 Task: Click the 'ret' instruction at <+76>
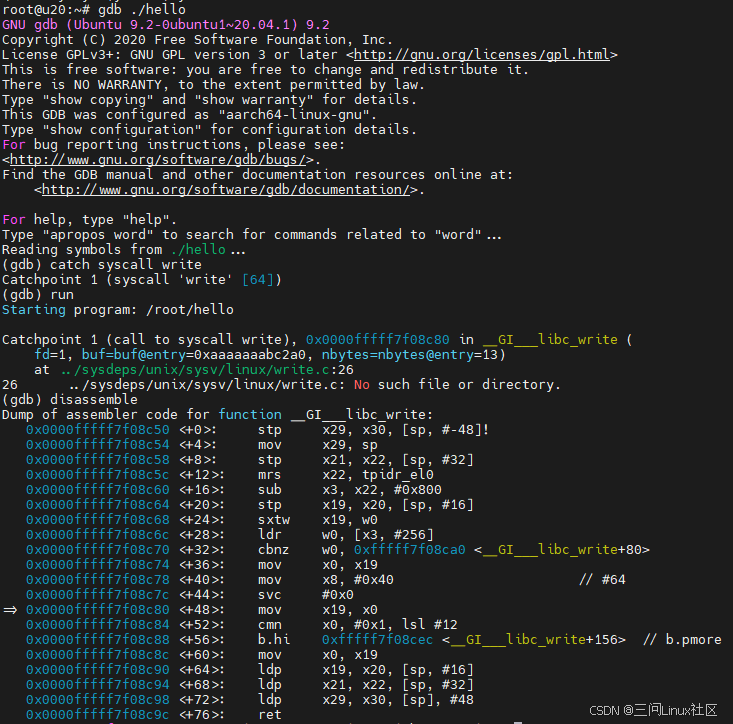tap(270, 714)
